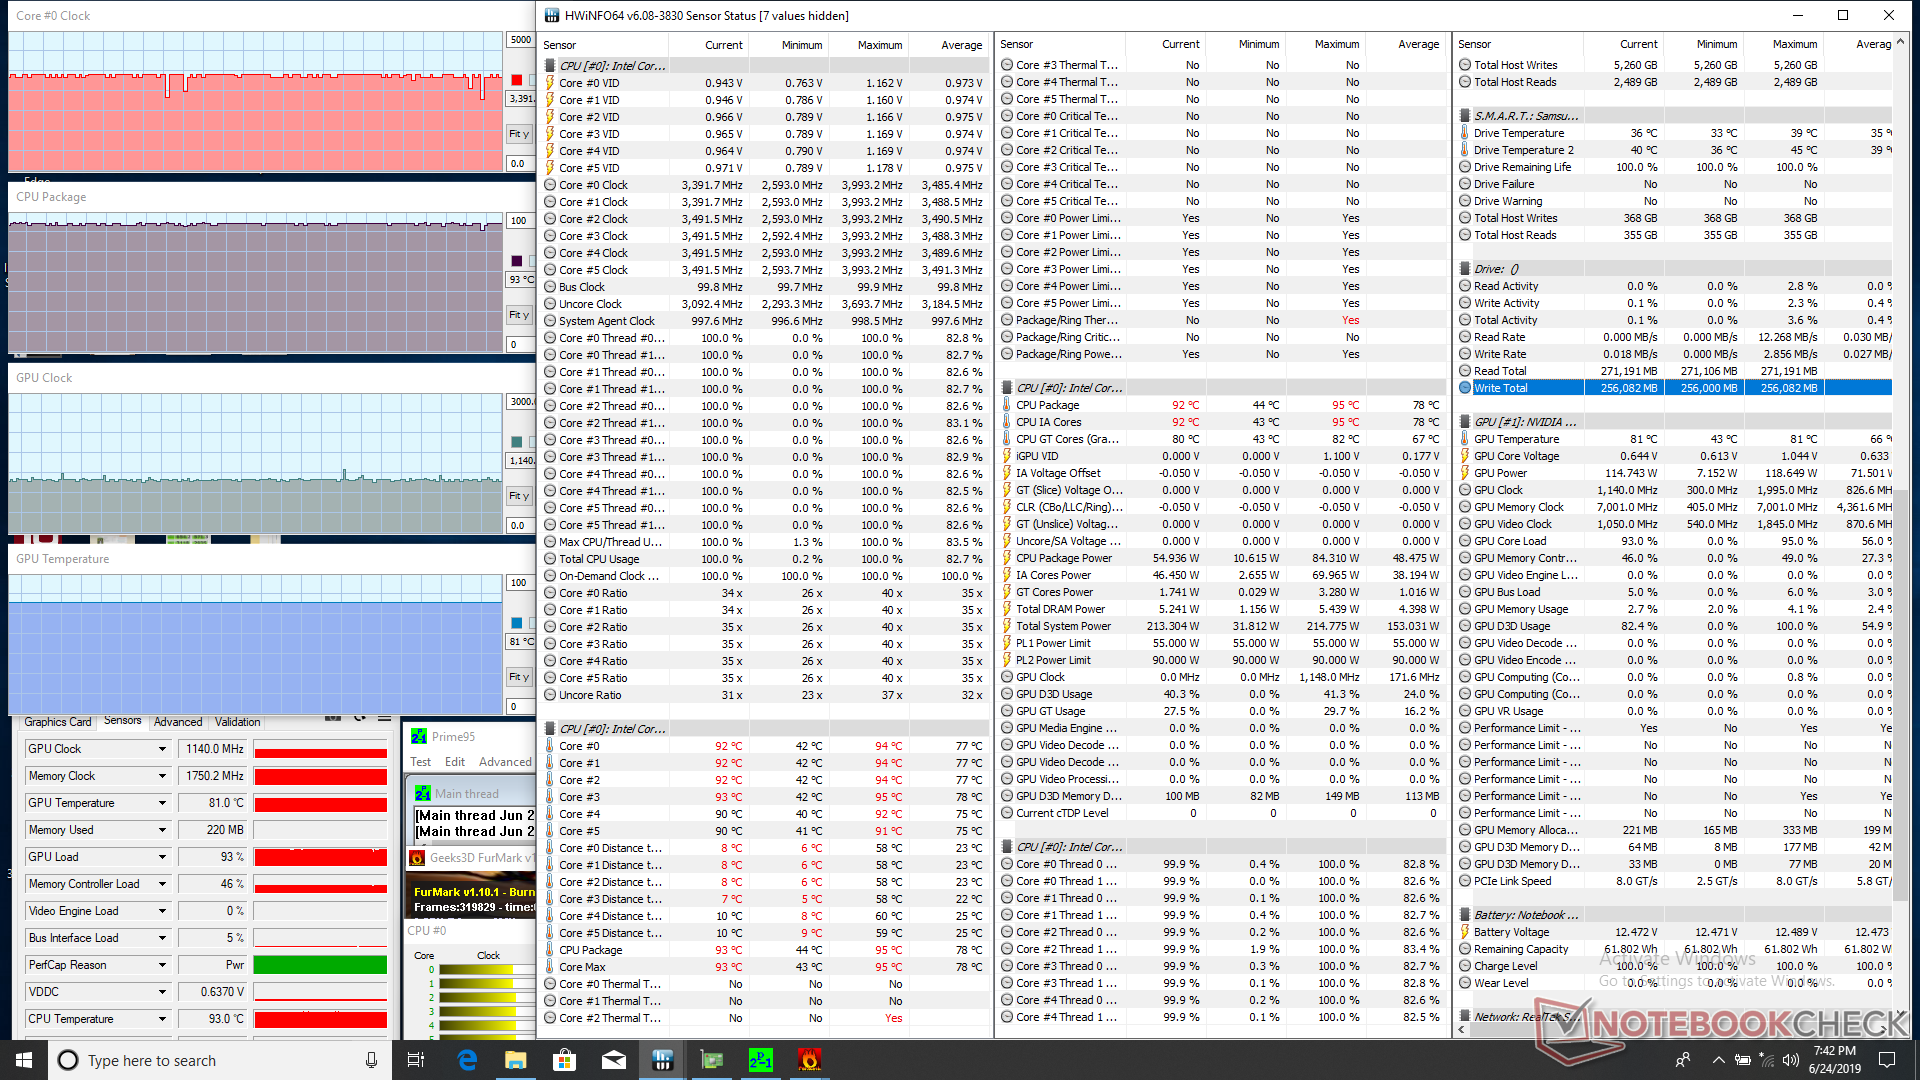Open the Action Center notification icon
Image resolution: width=1920 pixels, height=1080 pixels.
coord(1887,1060)
